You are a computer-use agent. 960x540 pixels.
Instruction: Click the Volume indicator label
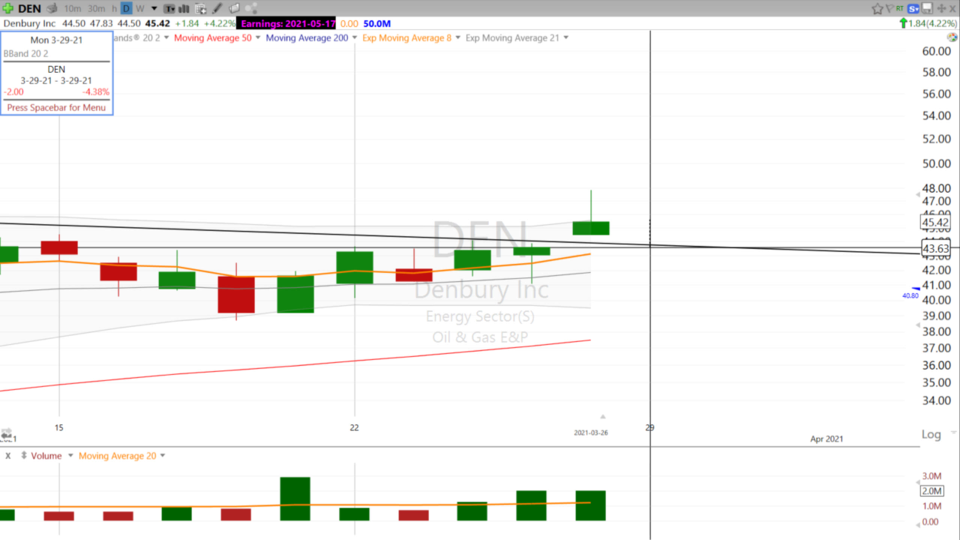[47, 456]
